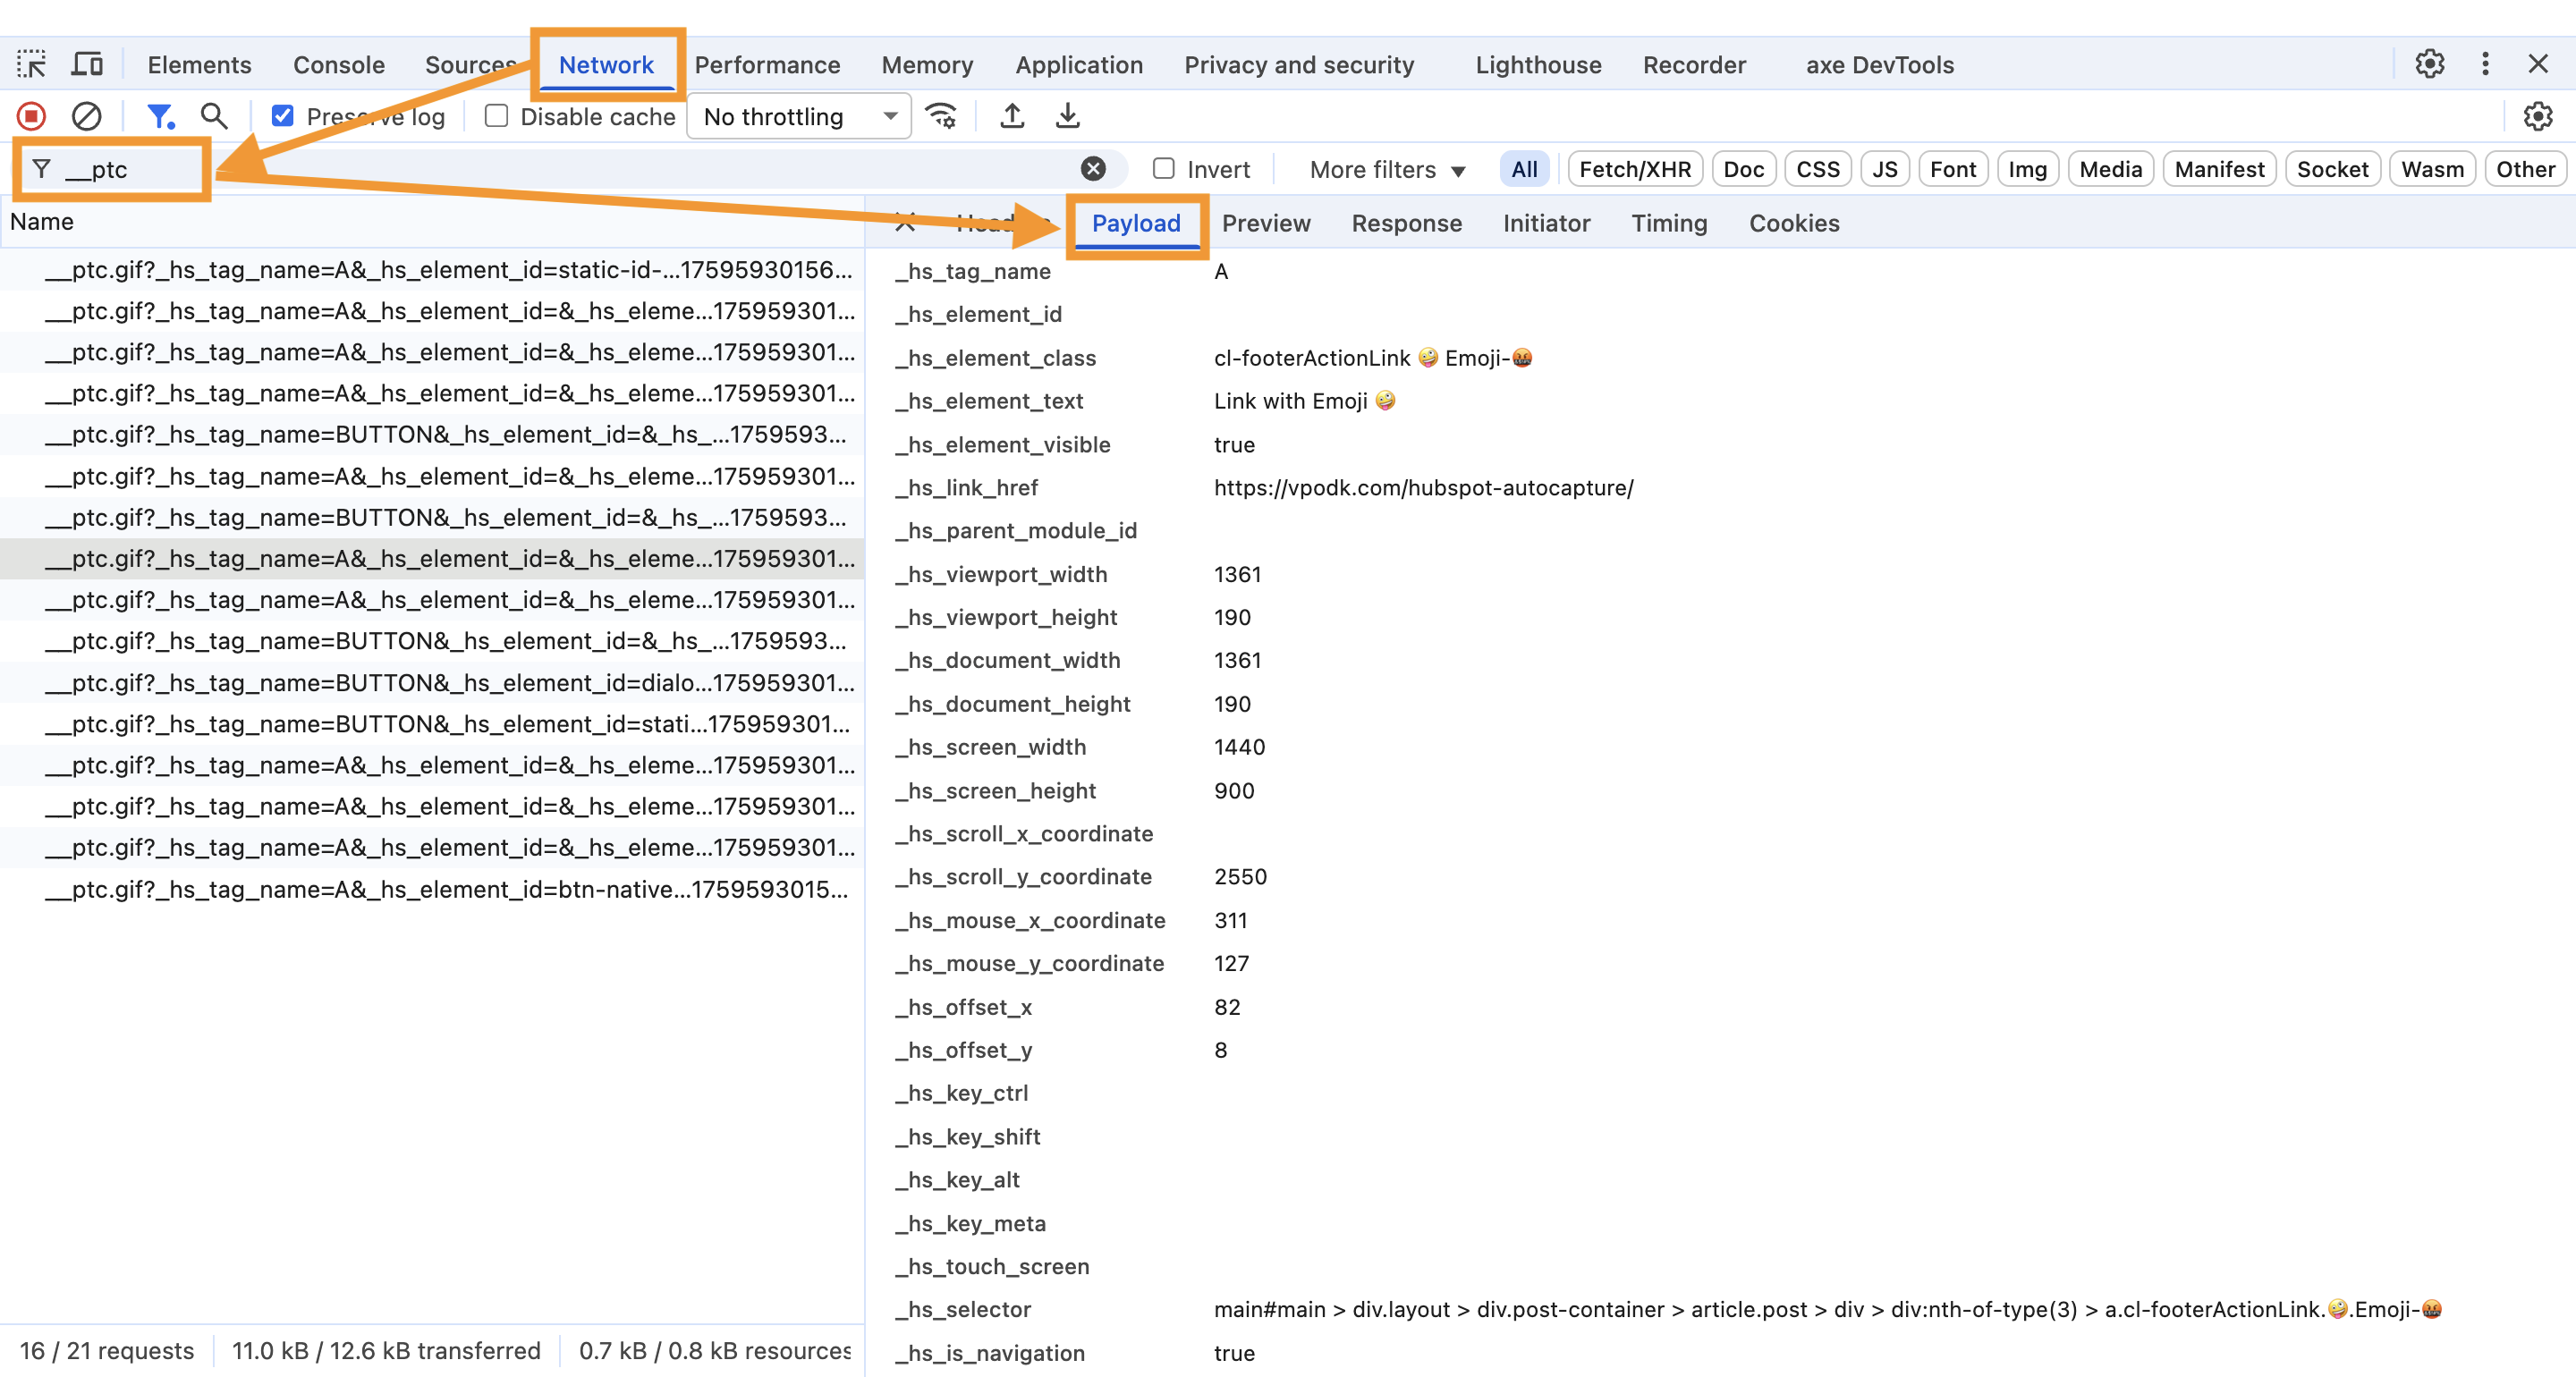
Task: Open the Timing tab
Action: coord(1669,223)
